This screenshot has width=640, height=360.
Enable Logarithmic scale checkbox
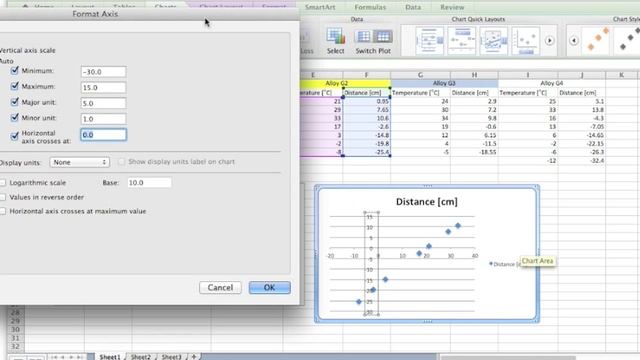(x=3, y=183)
